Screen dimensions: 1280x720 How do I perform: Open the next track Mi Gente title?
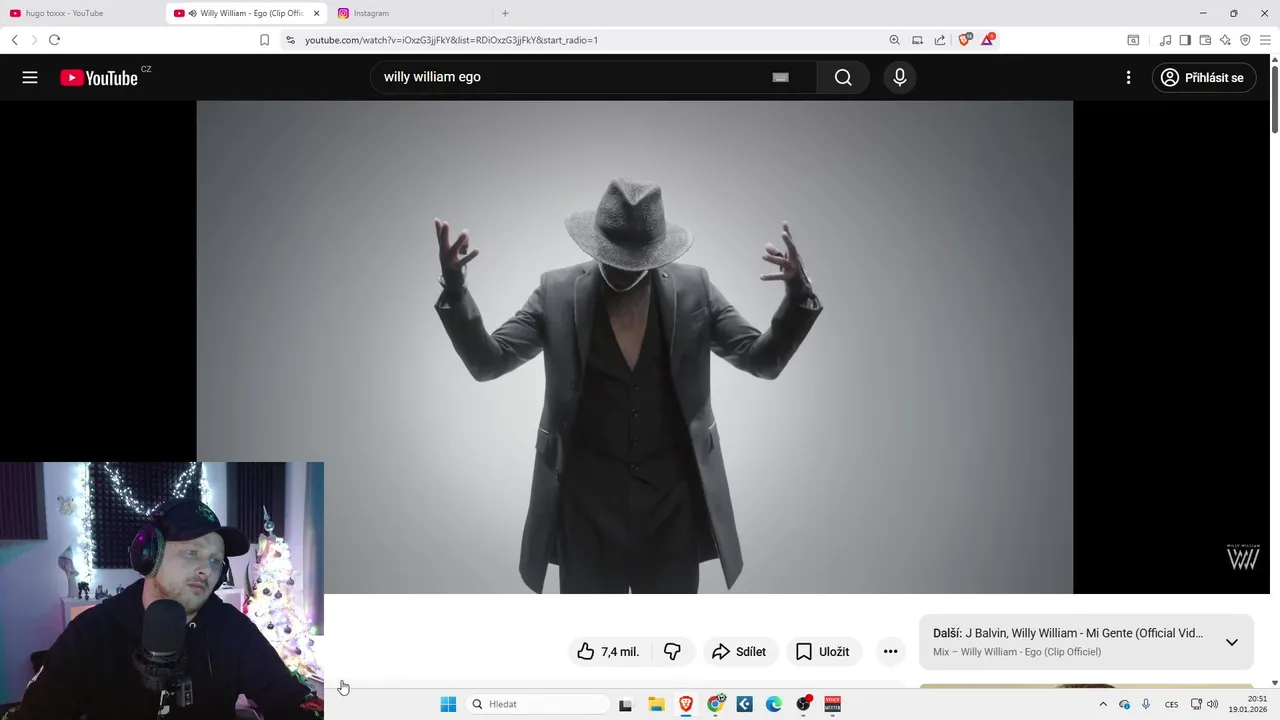(1068, 633)
